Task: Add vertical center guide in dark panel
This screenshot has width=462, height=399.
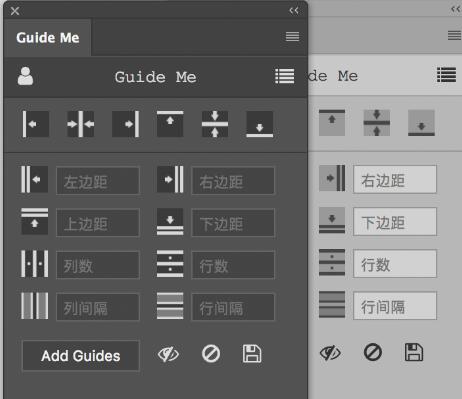Action: pyautogui.click(x=80, y=124)
